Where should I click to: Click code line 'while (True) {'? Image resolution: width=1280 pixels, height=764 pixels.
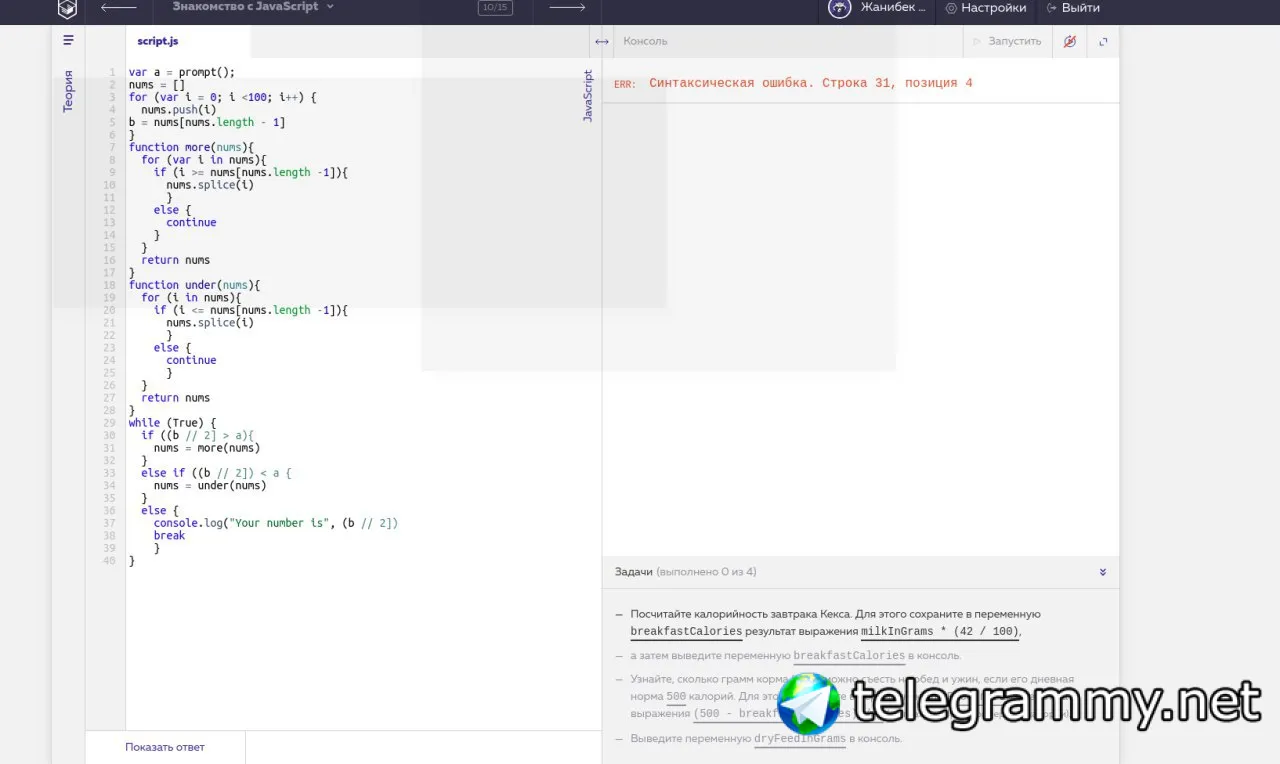point(172,423)
